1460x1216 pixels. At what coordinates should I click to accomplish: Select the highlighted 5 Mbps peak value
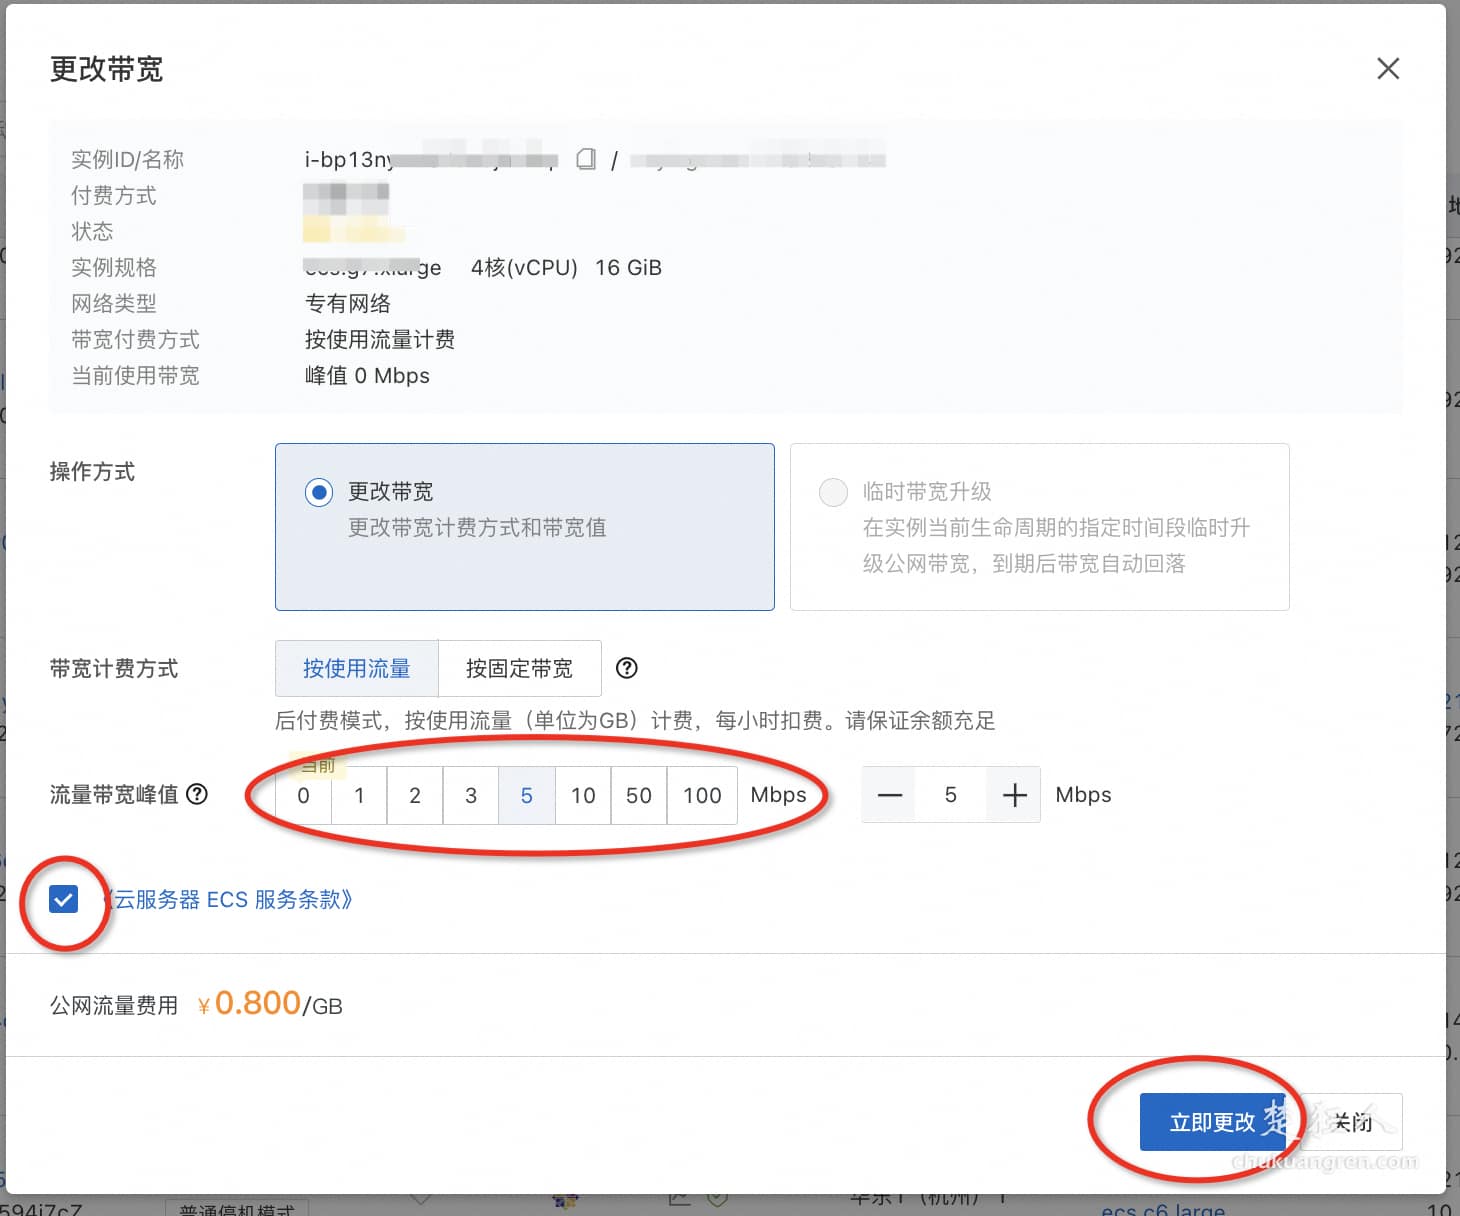click(x=527, y=795)
